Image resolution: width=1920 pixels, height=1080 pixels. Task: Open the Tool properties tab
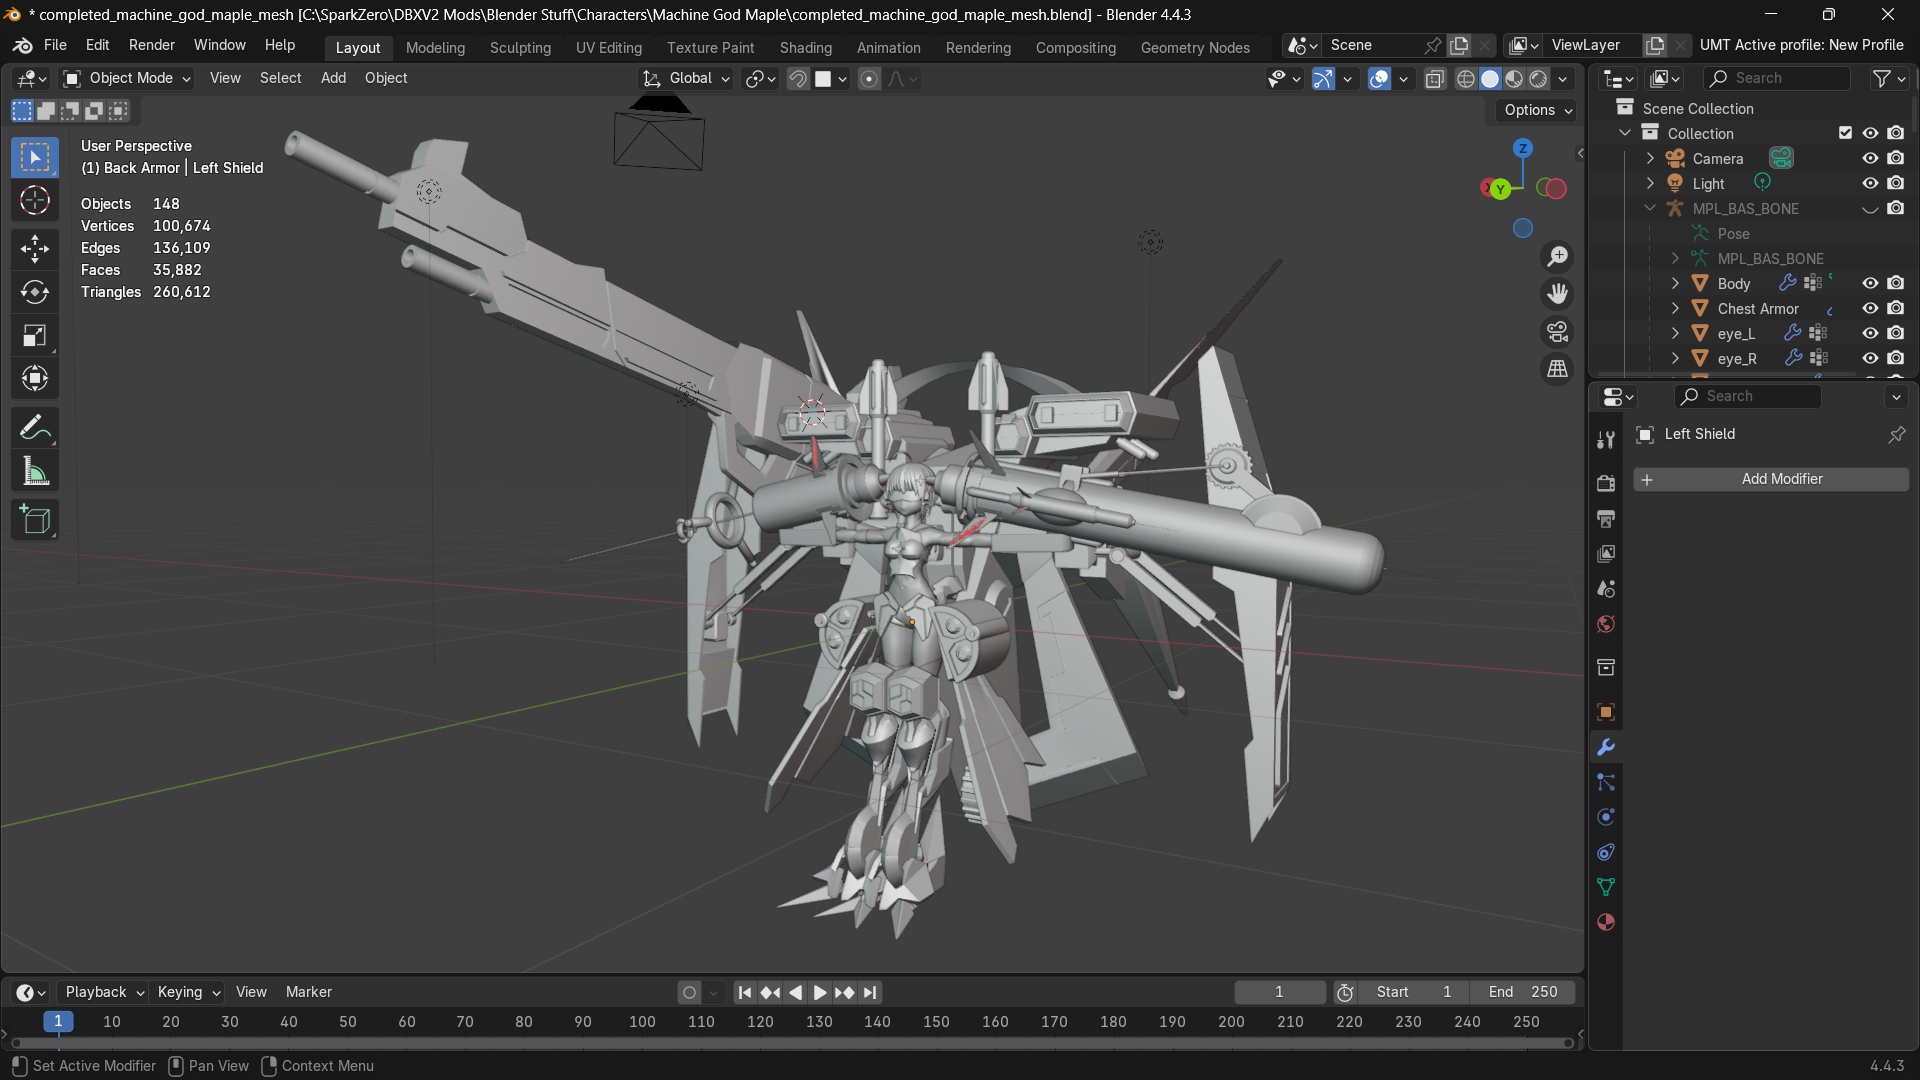point(1606,440)
